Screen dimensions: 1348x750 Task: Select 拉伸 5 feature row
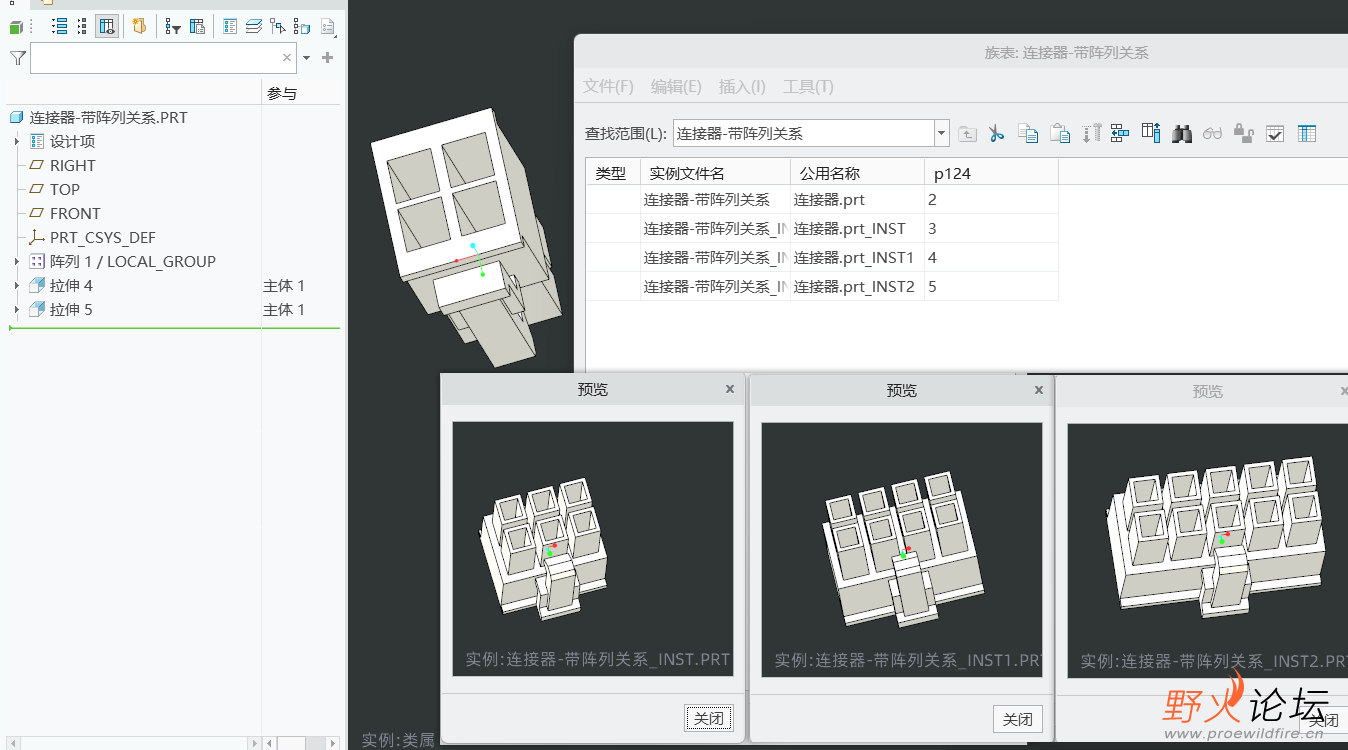click(x=71, y=309)
